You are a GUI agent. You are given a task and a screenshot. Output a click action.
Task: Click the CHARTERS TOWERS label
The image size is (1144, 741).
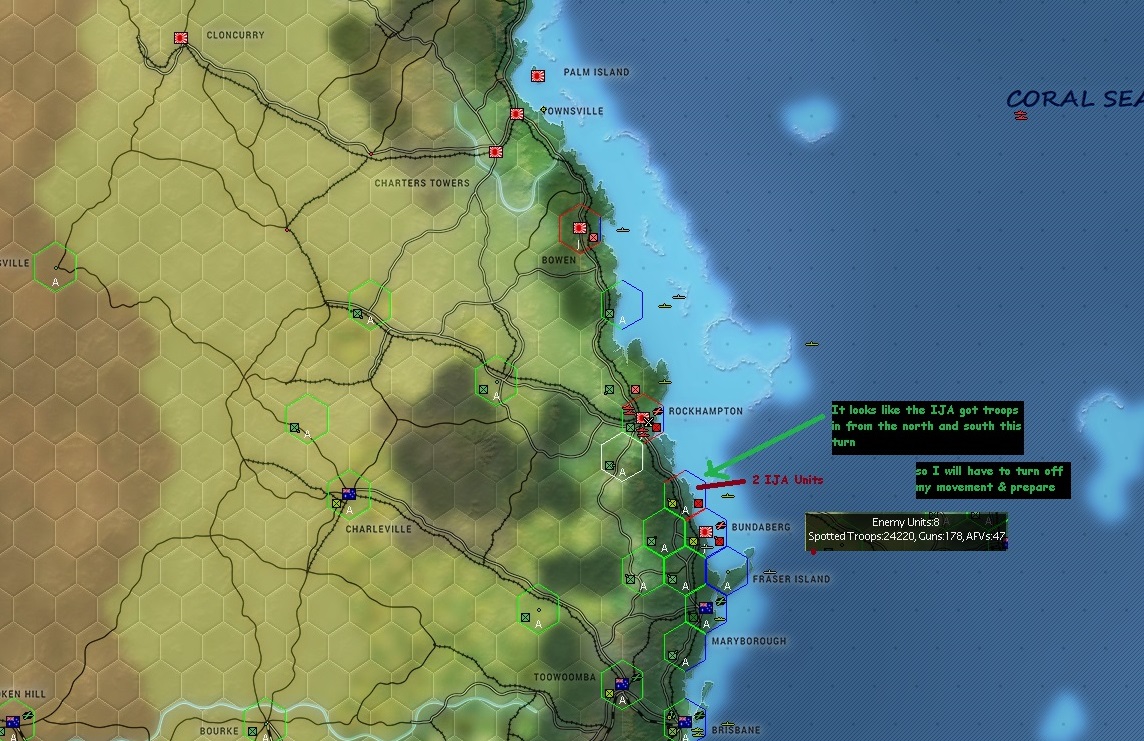coord(422,183)
